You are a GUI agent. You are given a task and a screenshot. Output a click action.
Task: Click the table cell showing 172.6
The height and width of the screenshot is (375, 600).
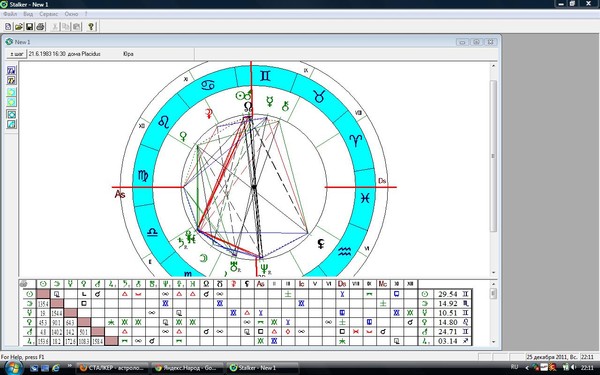pyautogui.click(x=71, y=341)
